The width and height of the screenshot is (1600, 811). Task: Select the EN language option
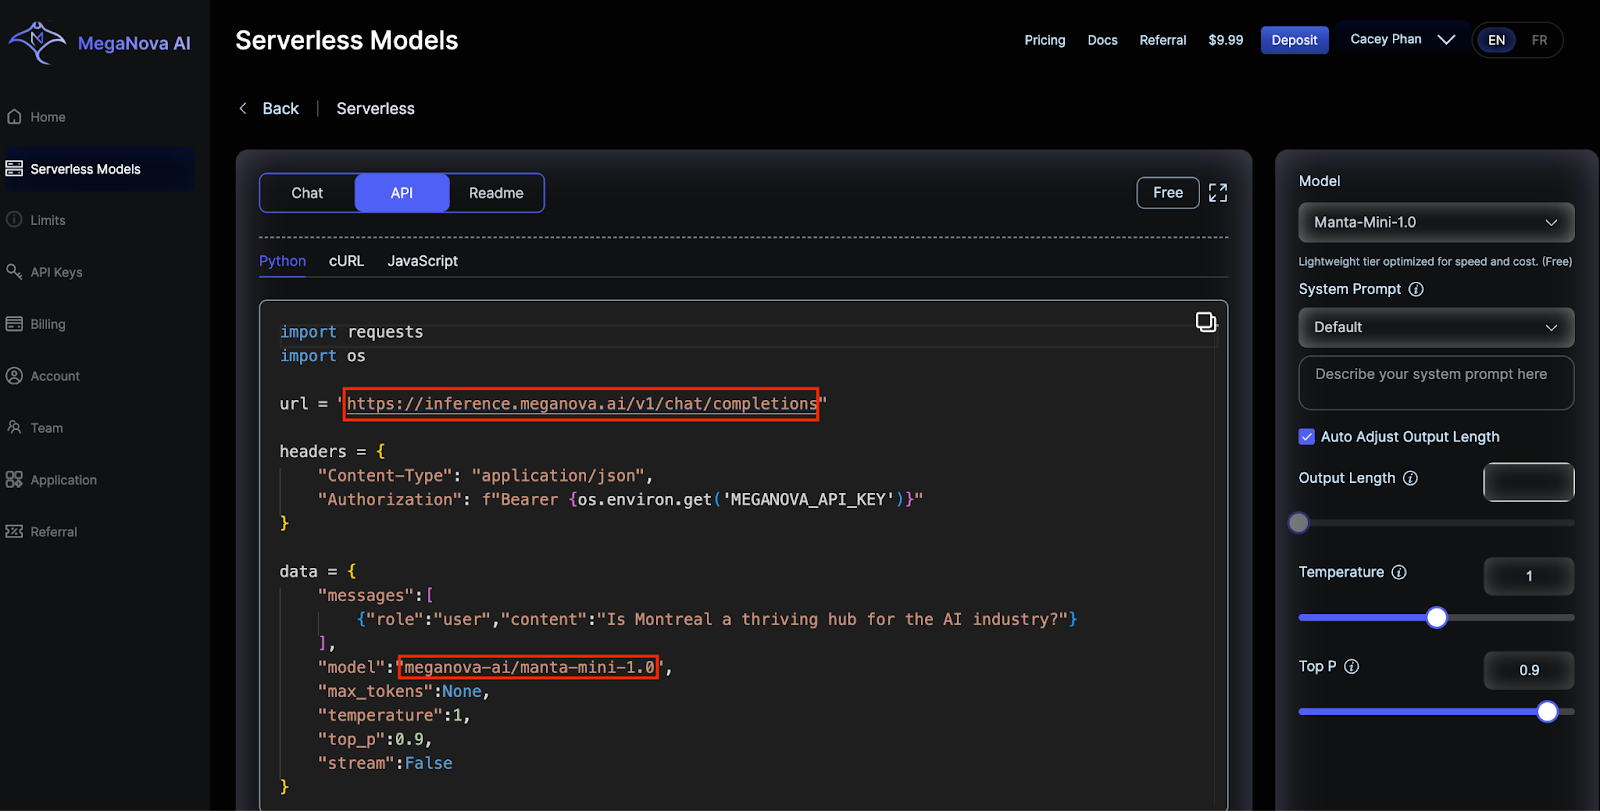click(1496, 40)
